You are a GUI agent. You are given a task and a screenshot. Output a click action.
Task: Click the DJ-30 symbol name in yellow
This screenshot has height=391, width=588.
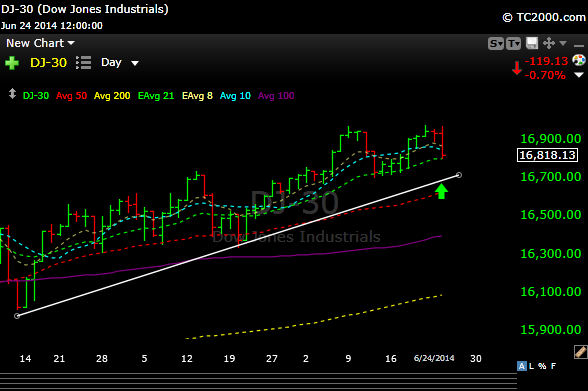click(48, 63)
